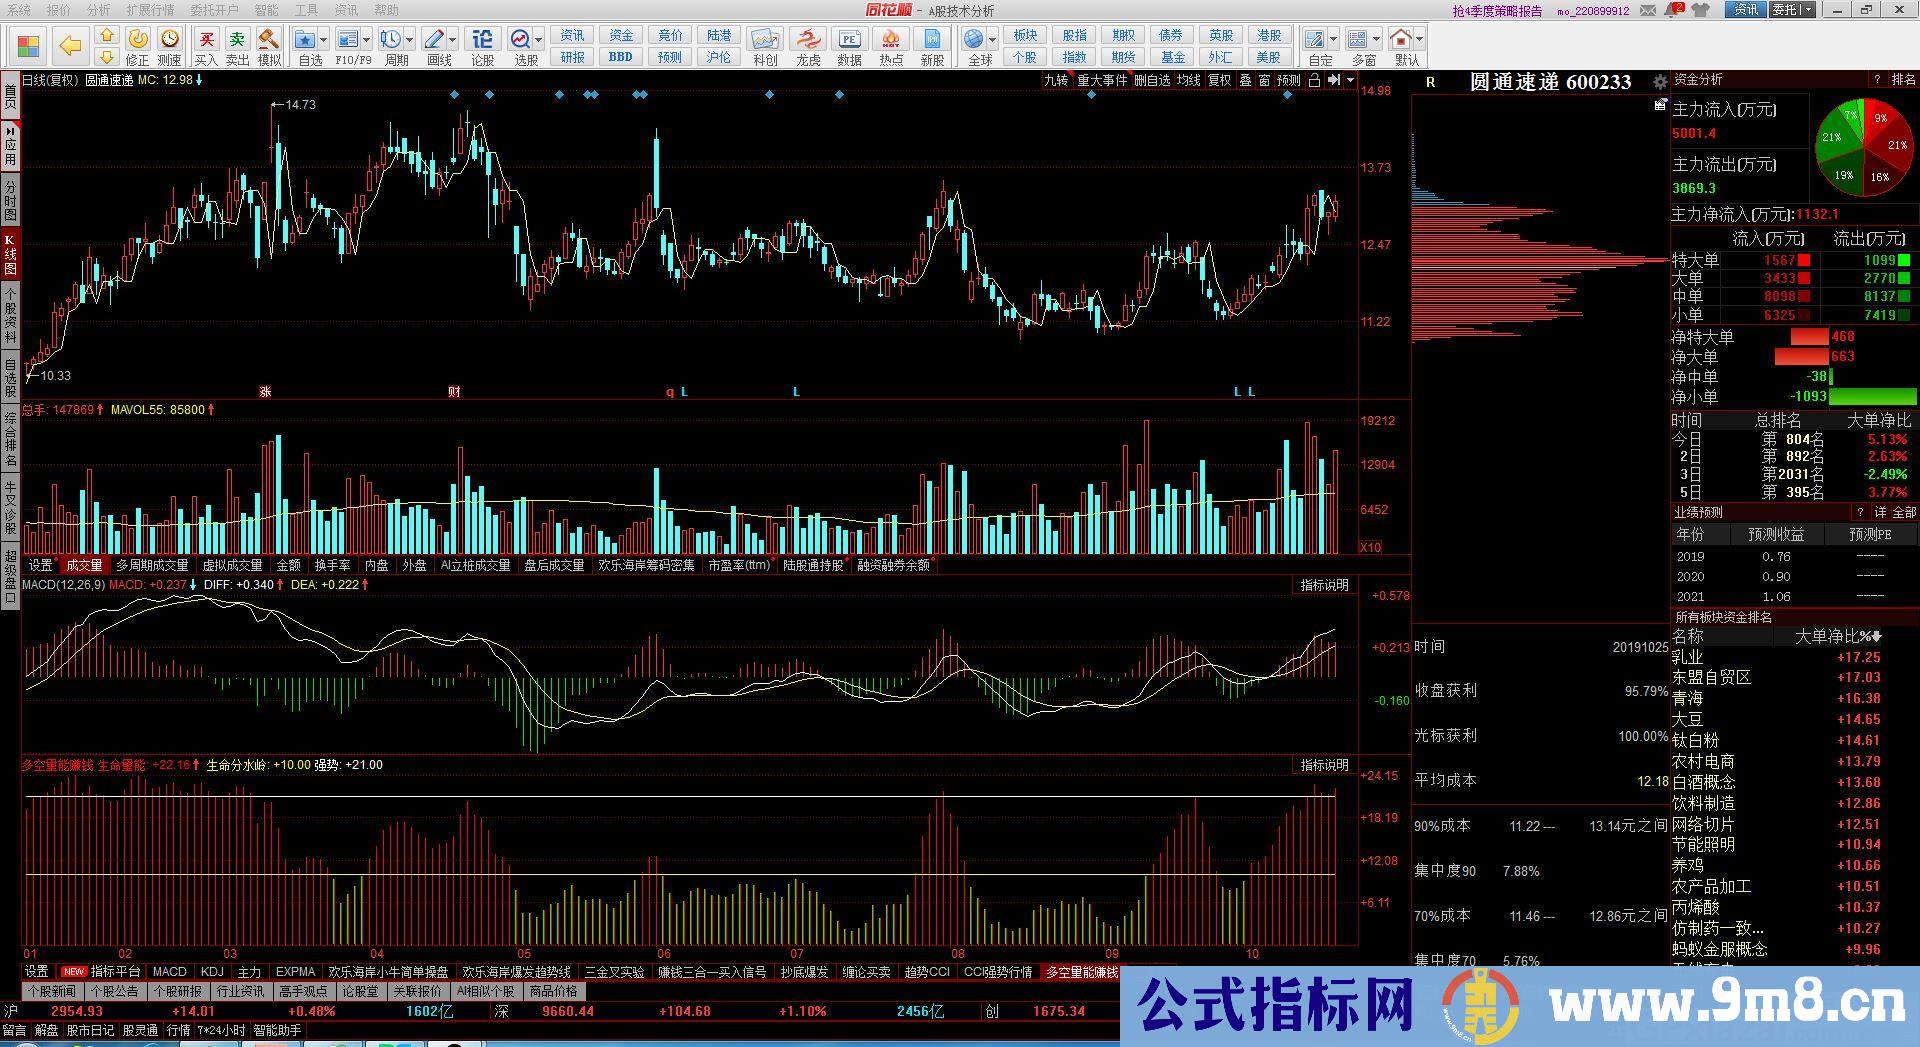The width and height of the screenshot is (1920, 1047).
Task: Open the 工具 menu
Action: [x=306, y=10]
